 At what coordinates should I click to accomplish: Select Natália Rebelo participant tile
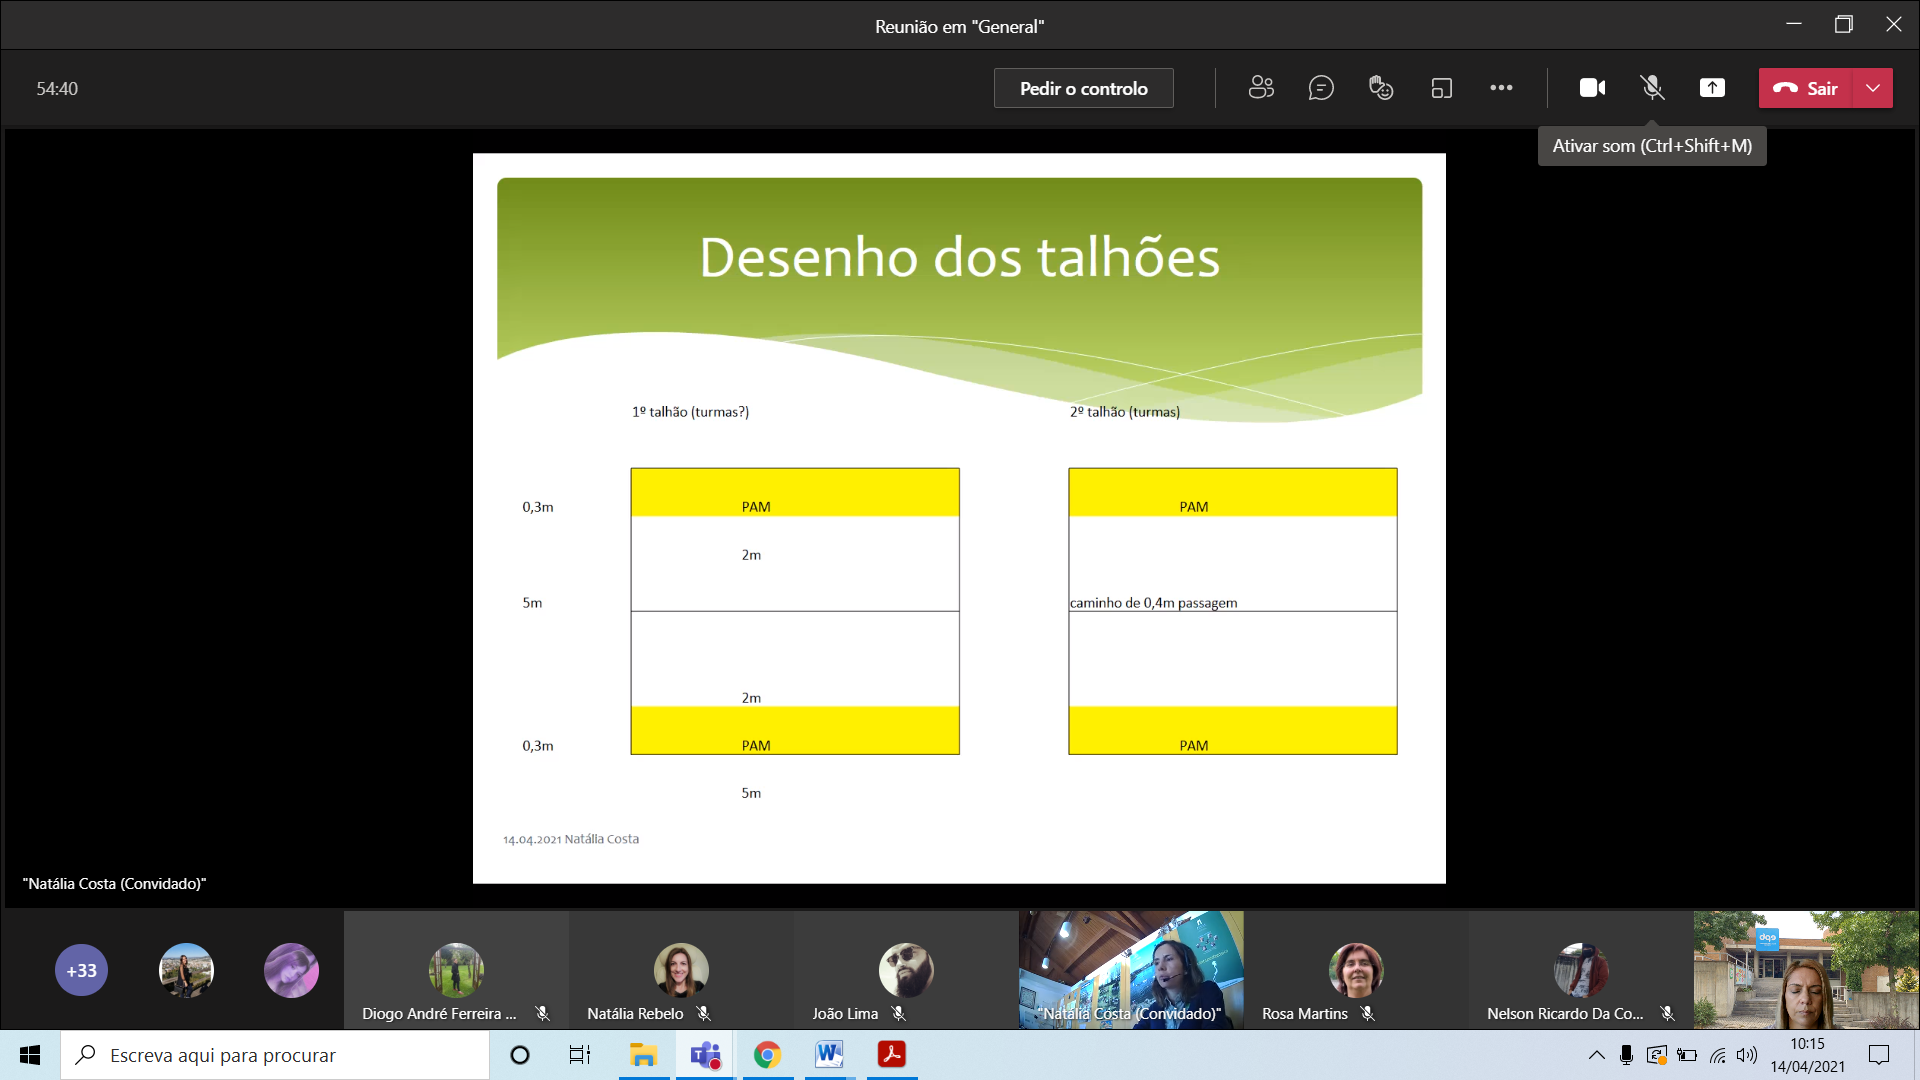point(681,970)
